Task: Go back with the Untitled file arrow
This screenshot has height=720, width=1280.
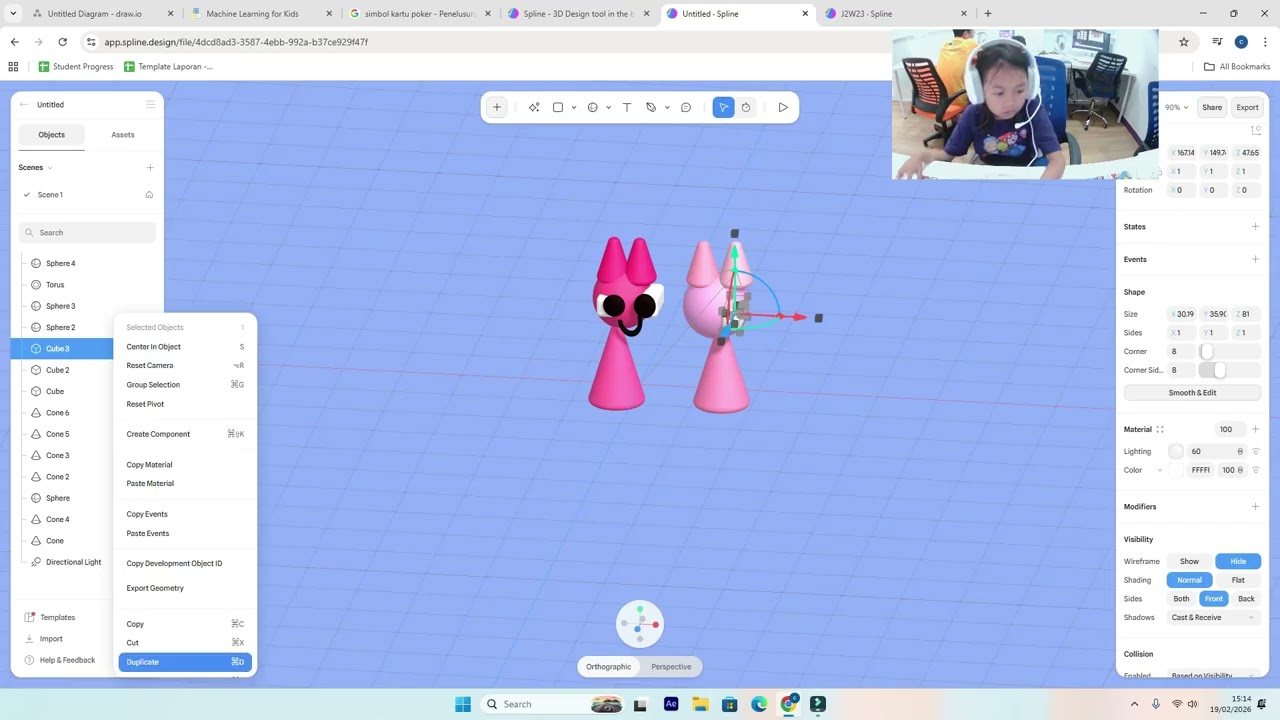Action: (x=24, y=104)
